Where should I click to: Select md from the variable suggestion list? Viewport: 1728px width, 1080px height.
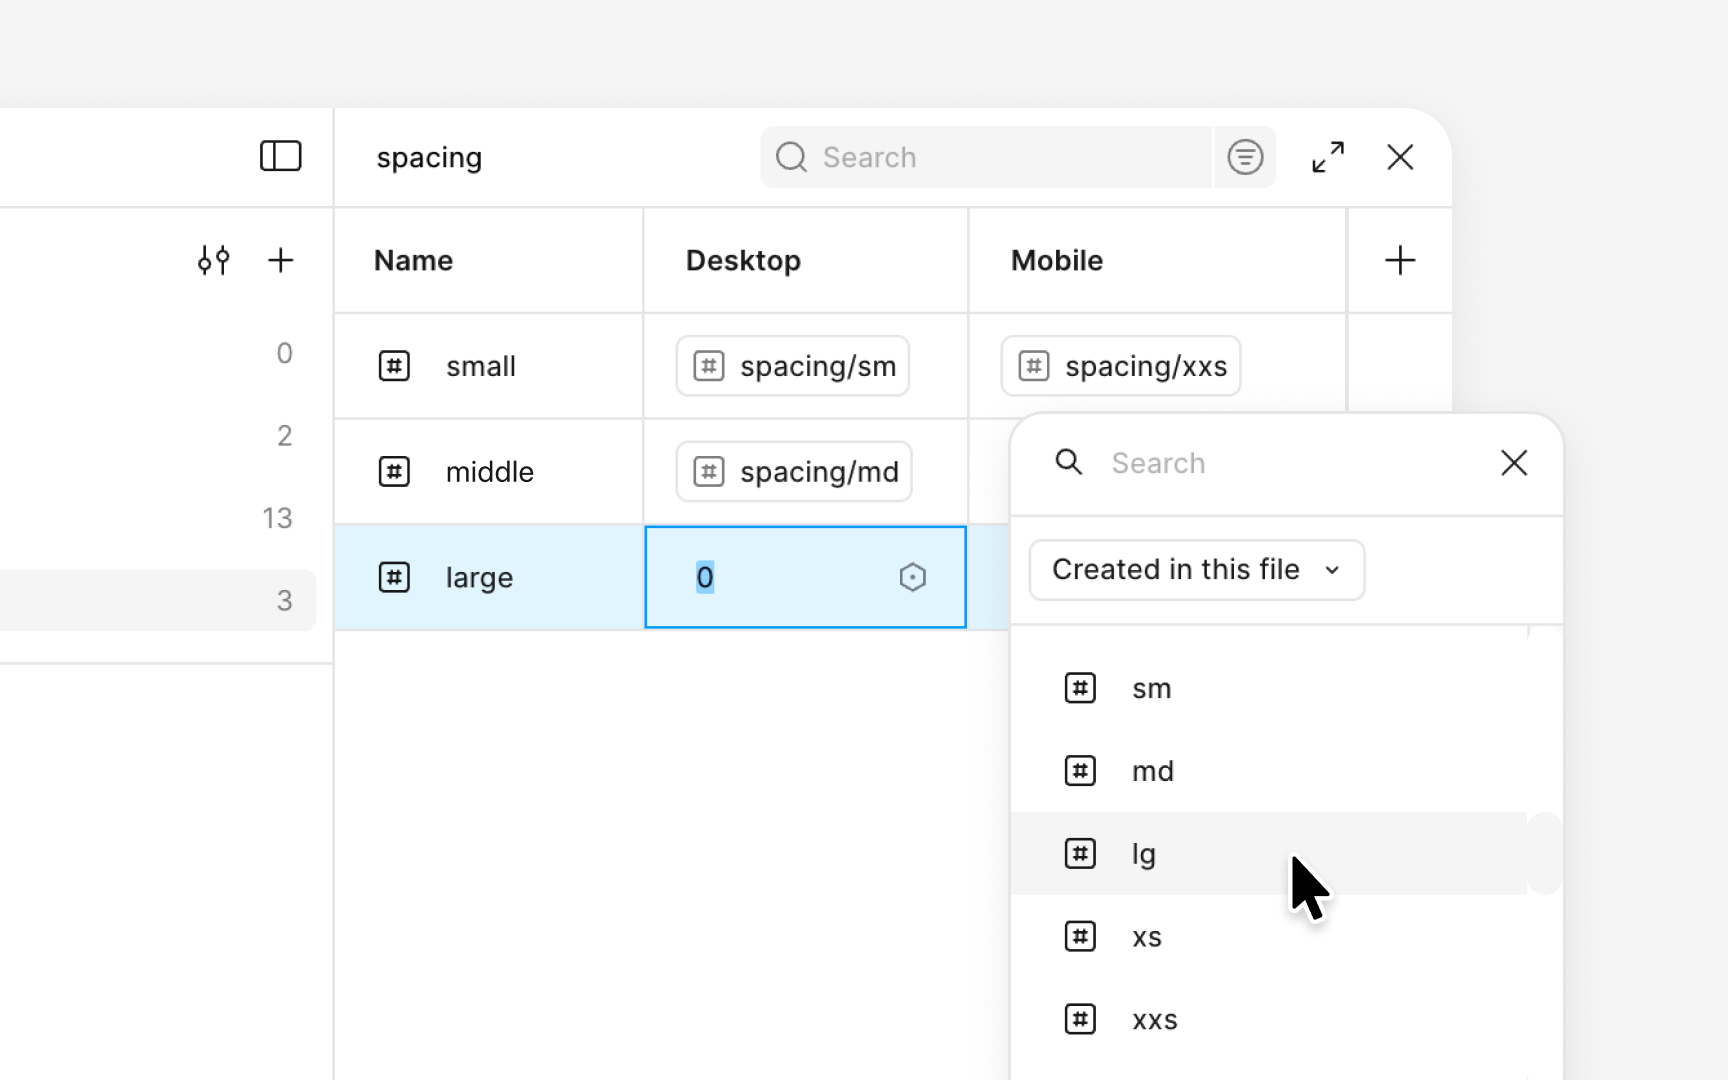click(1152, 770)
